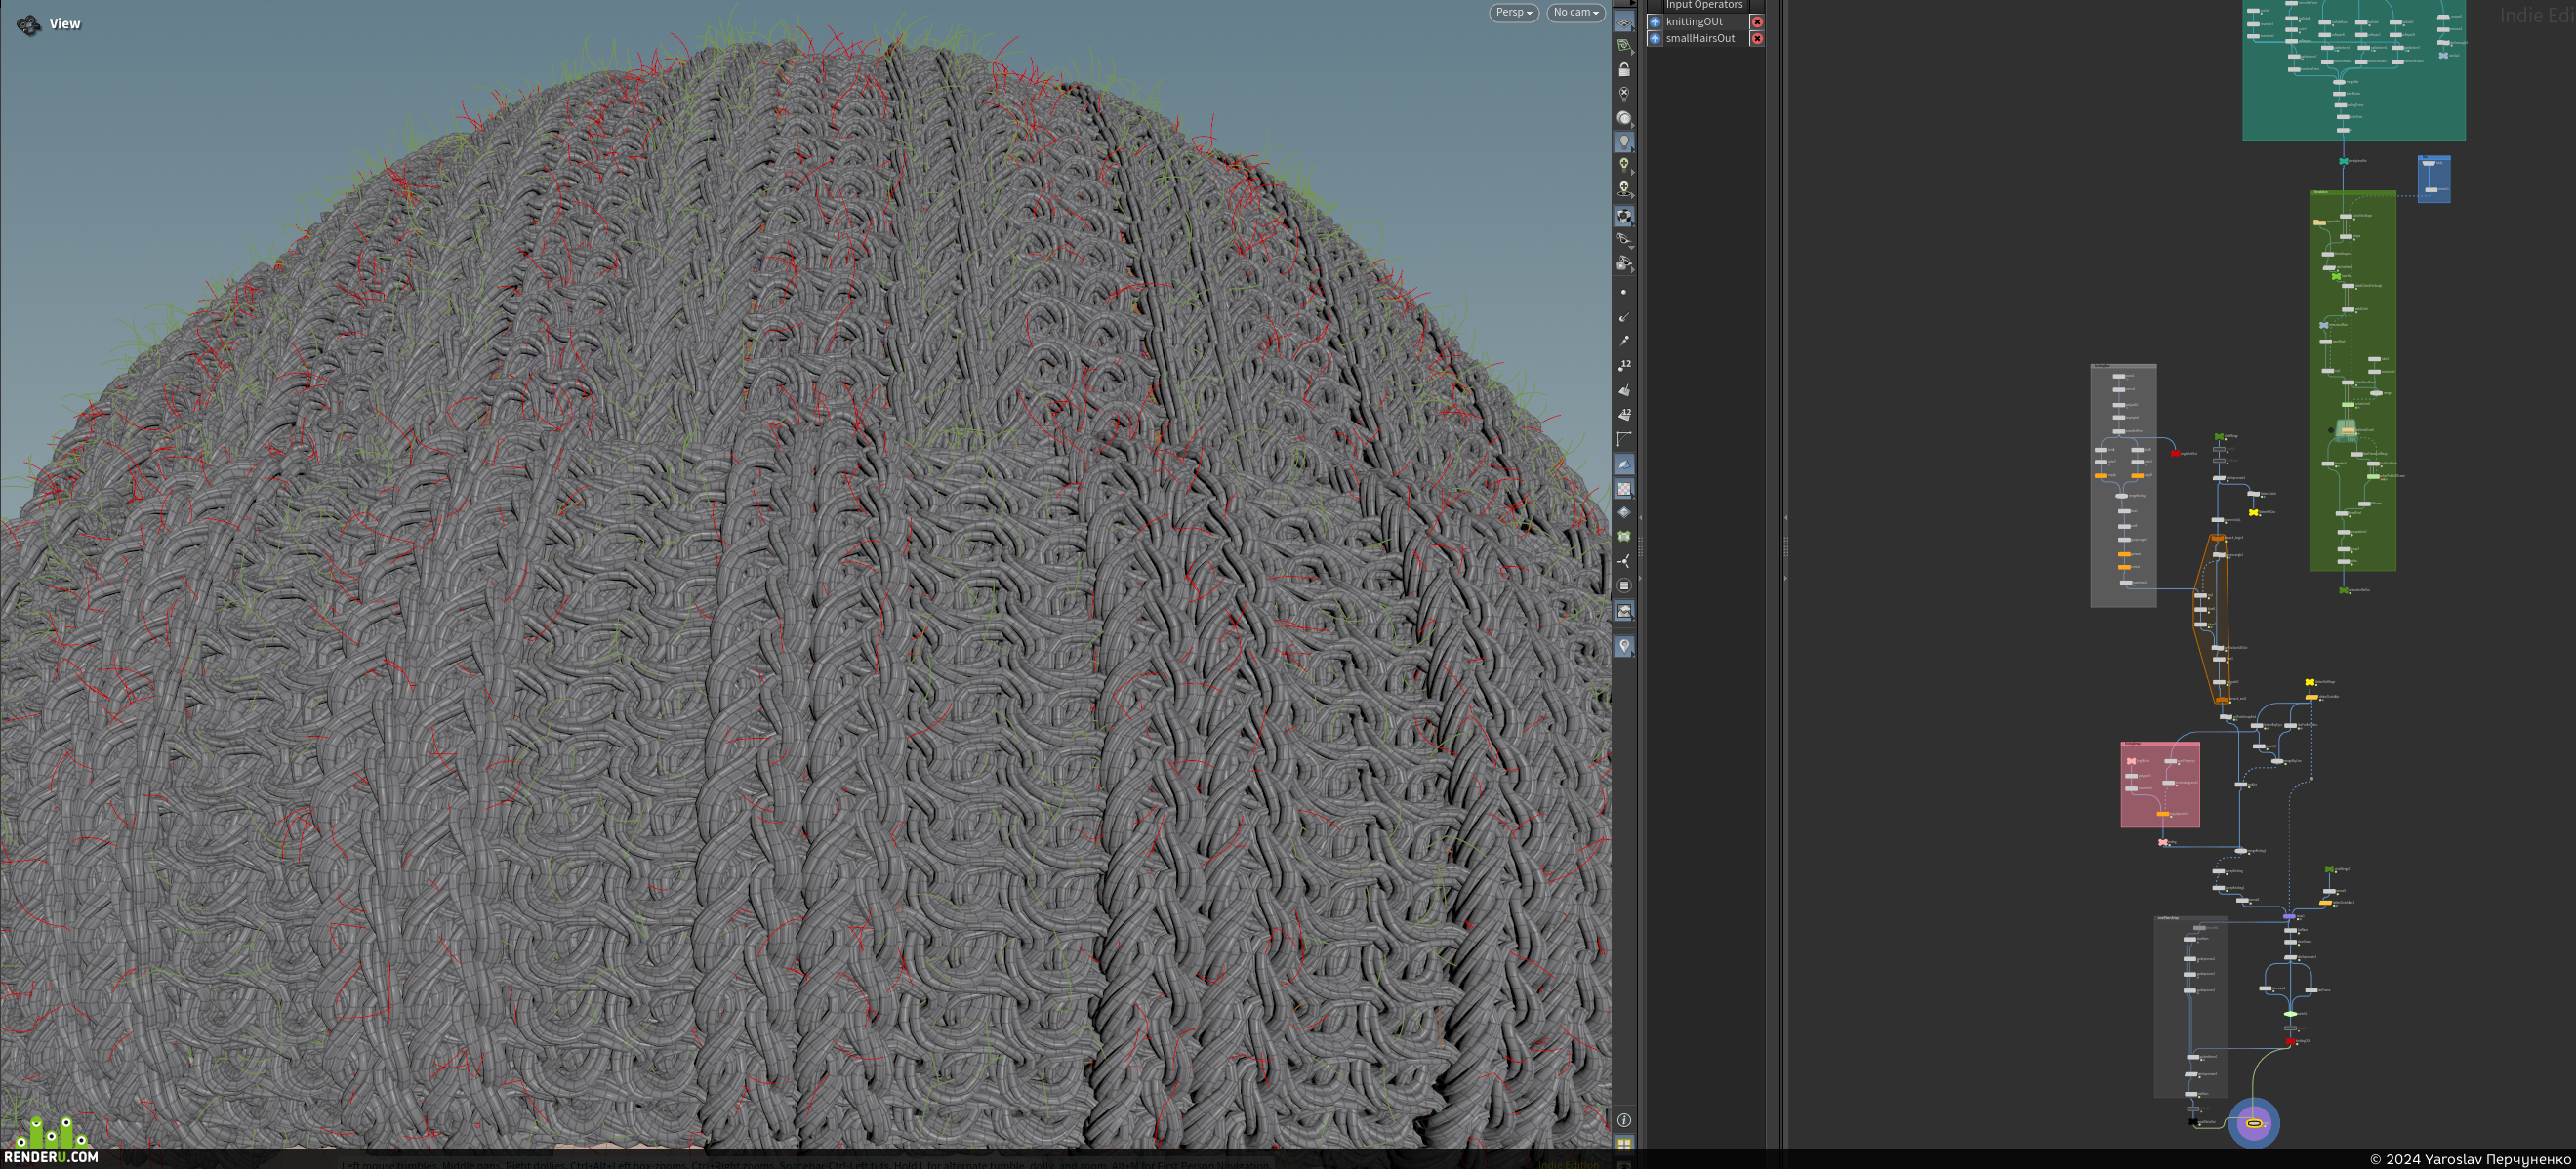2576x1169 pixels.
Task: Toggle primitive normals display icon
Action: click(1624, 390)
